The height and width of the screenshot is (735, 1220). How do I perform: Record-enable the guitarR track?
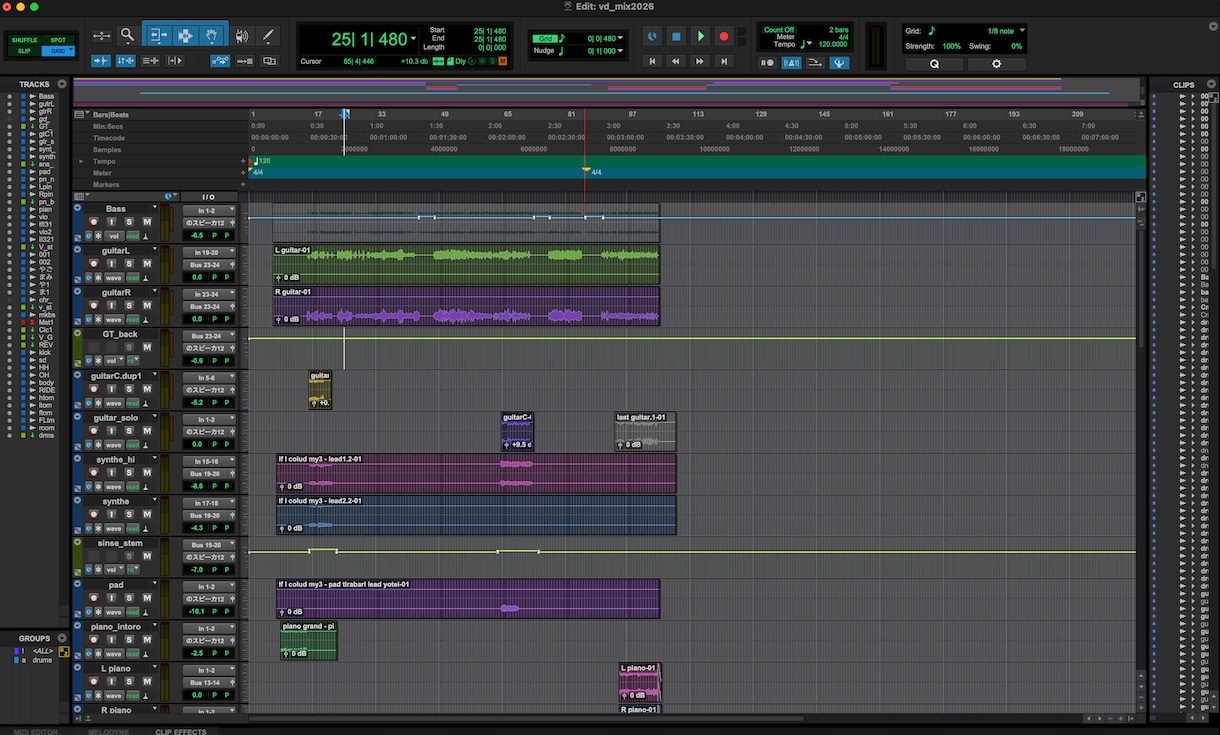94,306
